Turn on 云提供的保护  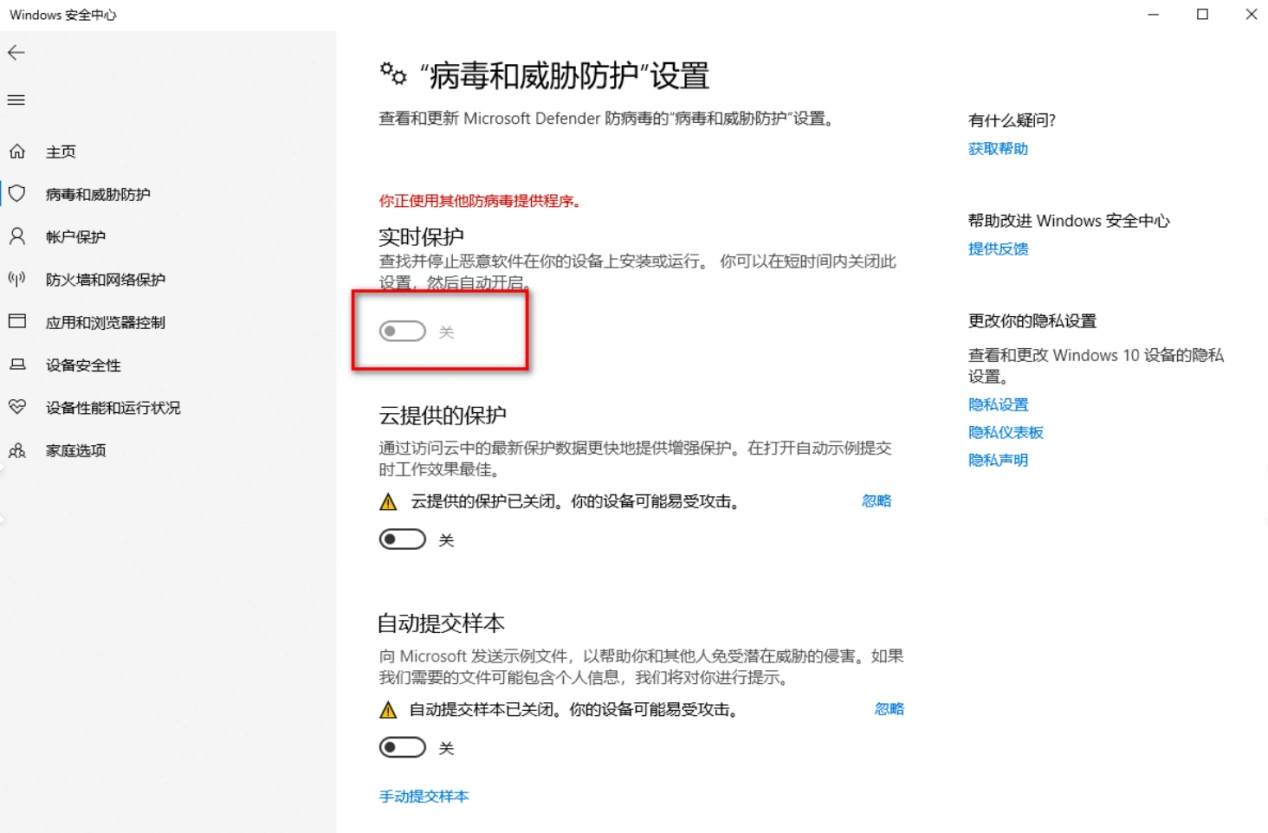[402, 539]
